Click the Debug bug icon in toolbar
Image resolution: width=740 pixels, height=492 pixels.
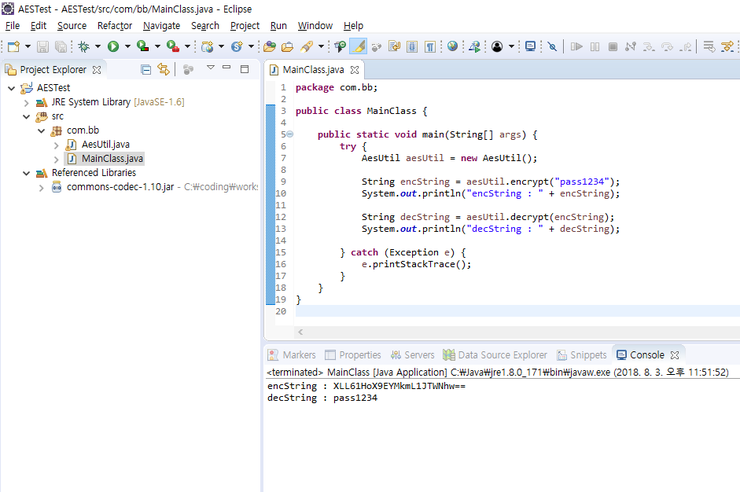tap(84, 46)
